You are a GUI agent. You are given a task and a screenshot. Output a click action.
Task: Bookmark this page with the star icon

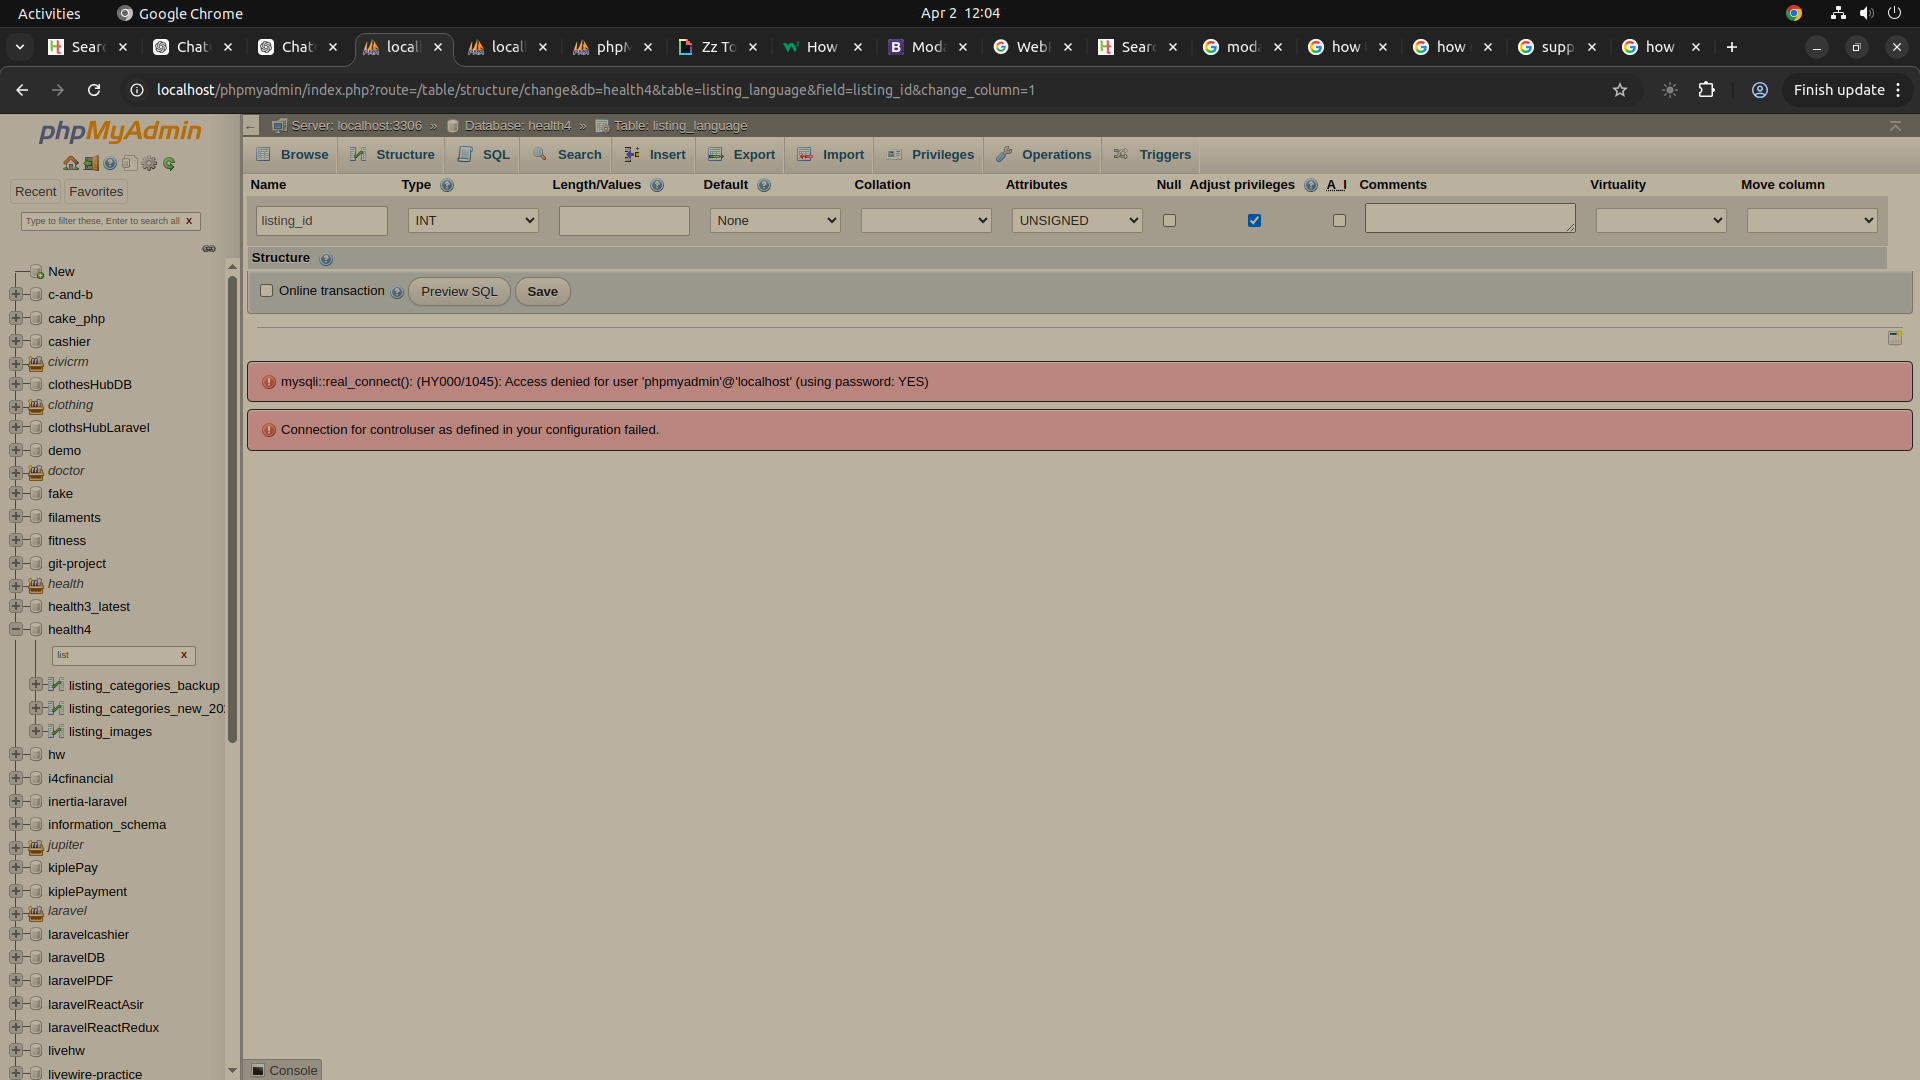(1620, 90)
